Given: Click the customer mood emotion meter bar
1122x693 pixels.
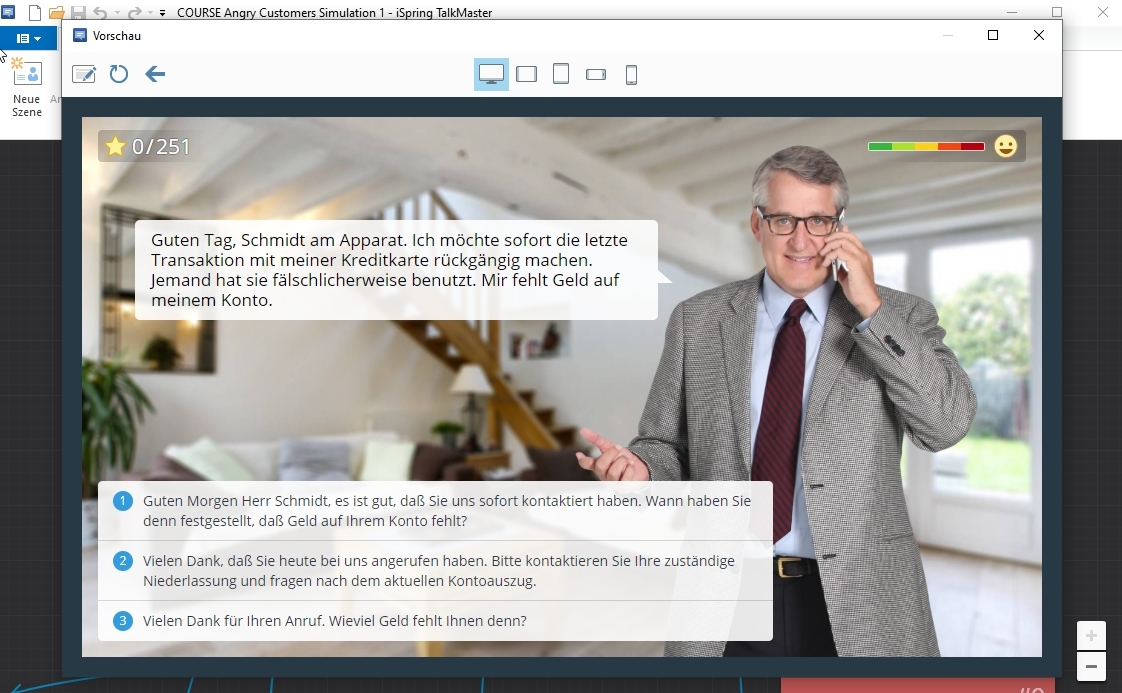Looking at the screenshot, I should (926, 146).
